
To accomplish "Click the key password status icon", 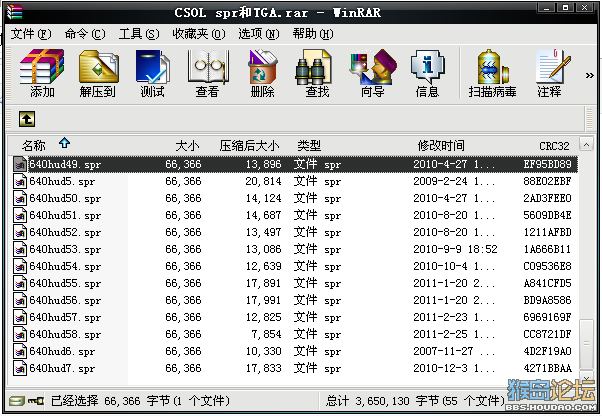I will click(36, 401).
